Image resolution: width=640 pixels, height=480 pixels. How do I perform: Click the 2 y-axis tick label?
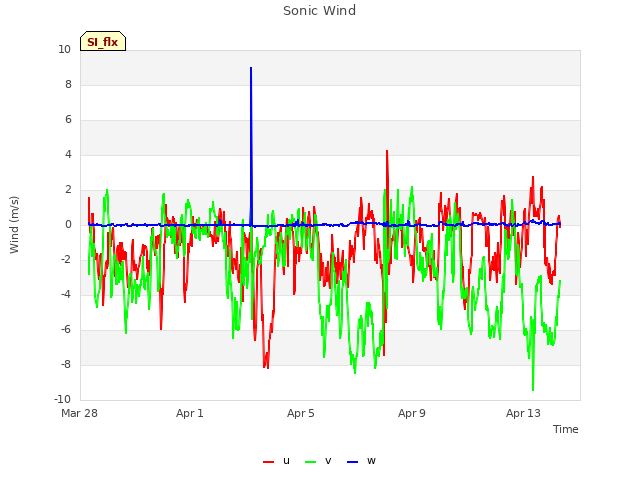pyautogui.click(x=68, y=189)
